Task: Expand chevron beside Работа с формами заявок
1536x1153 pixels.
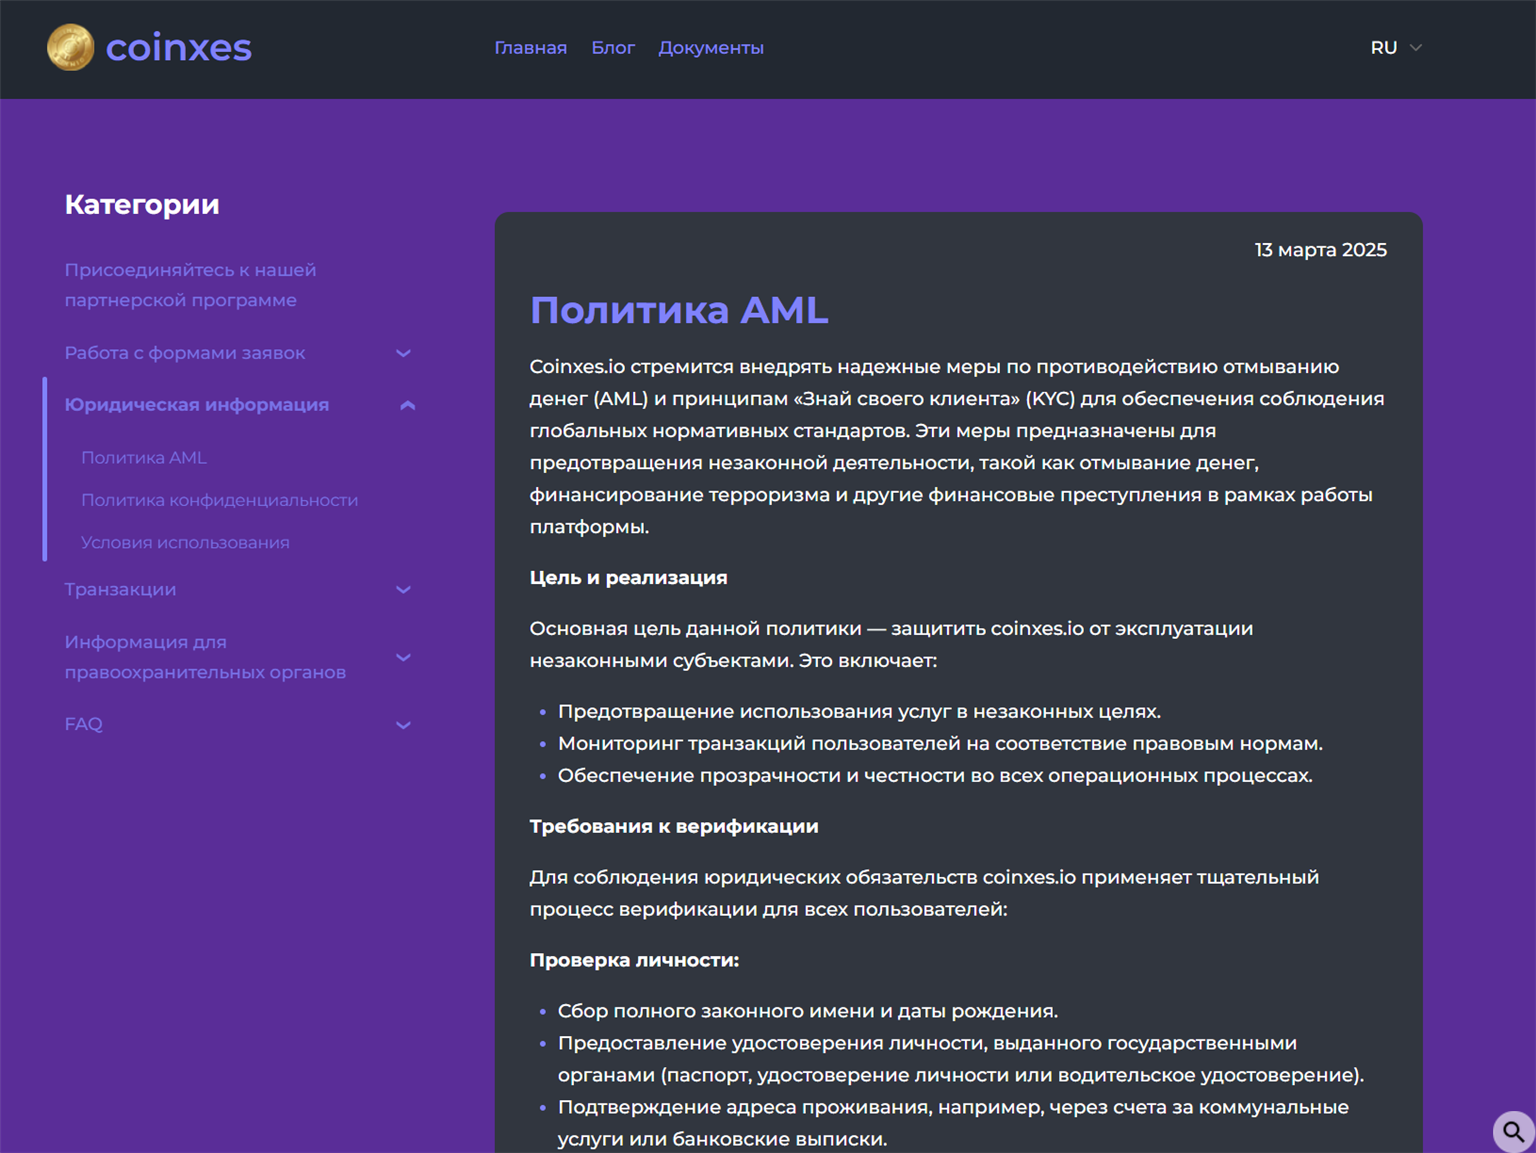Action: pos(404,353)
